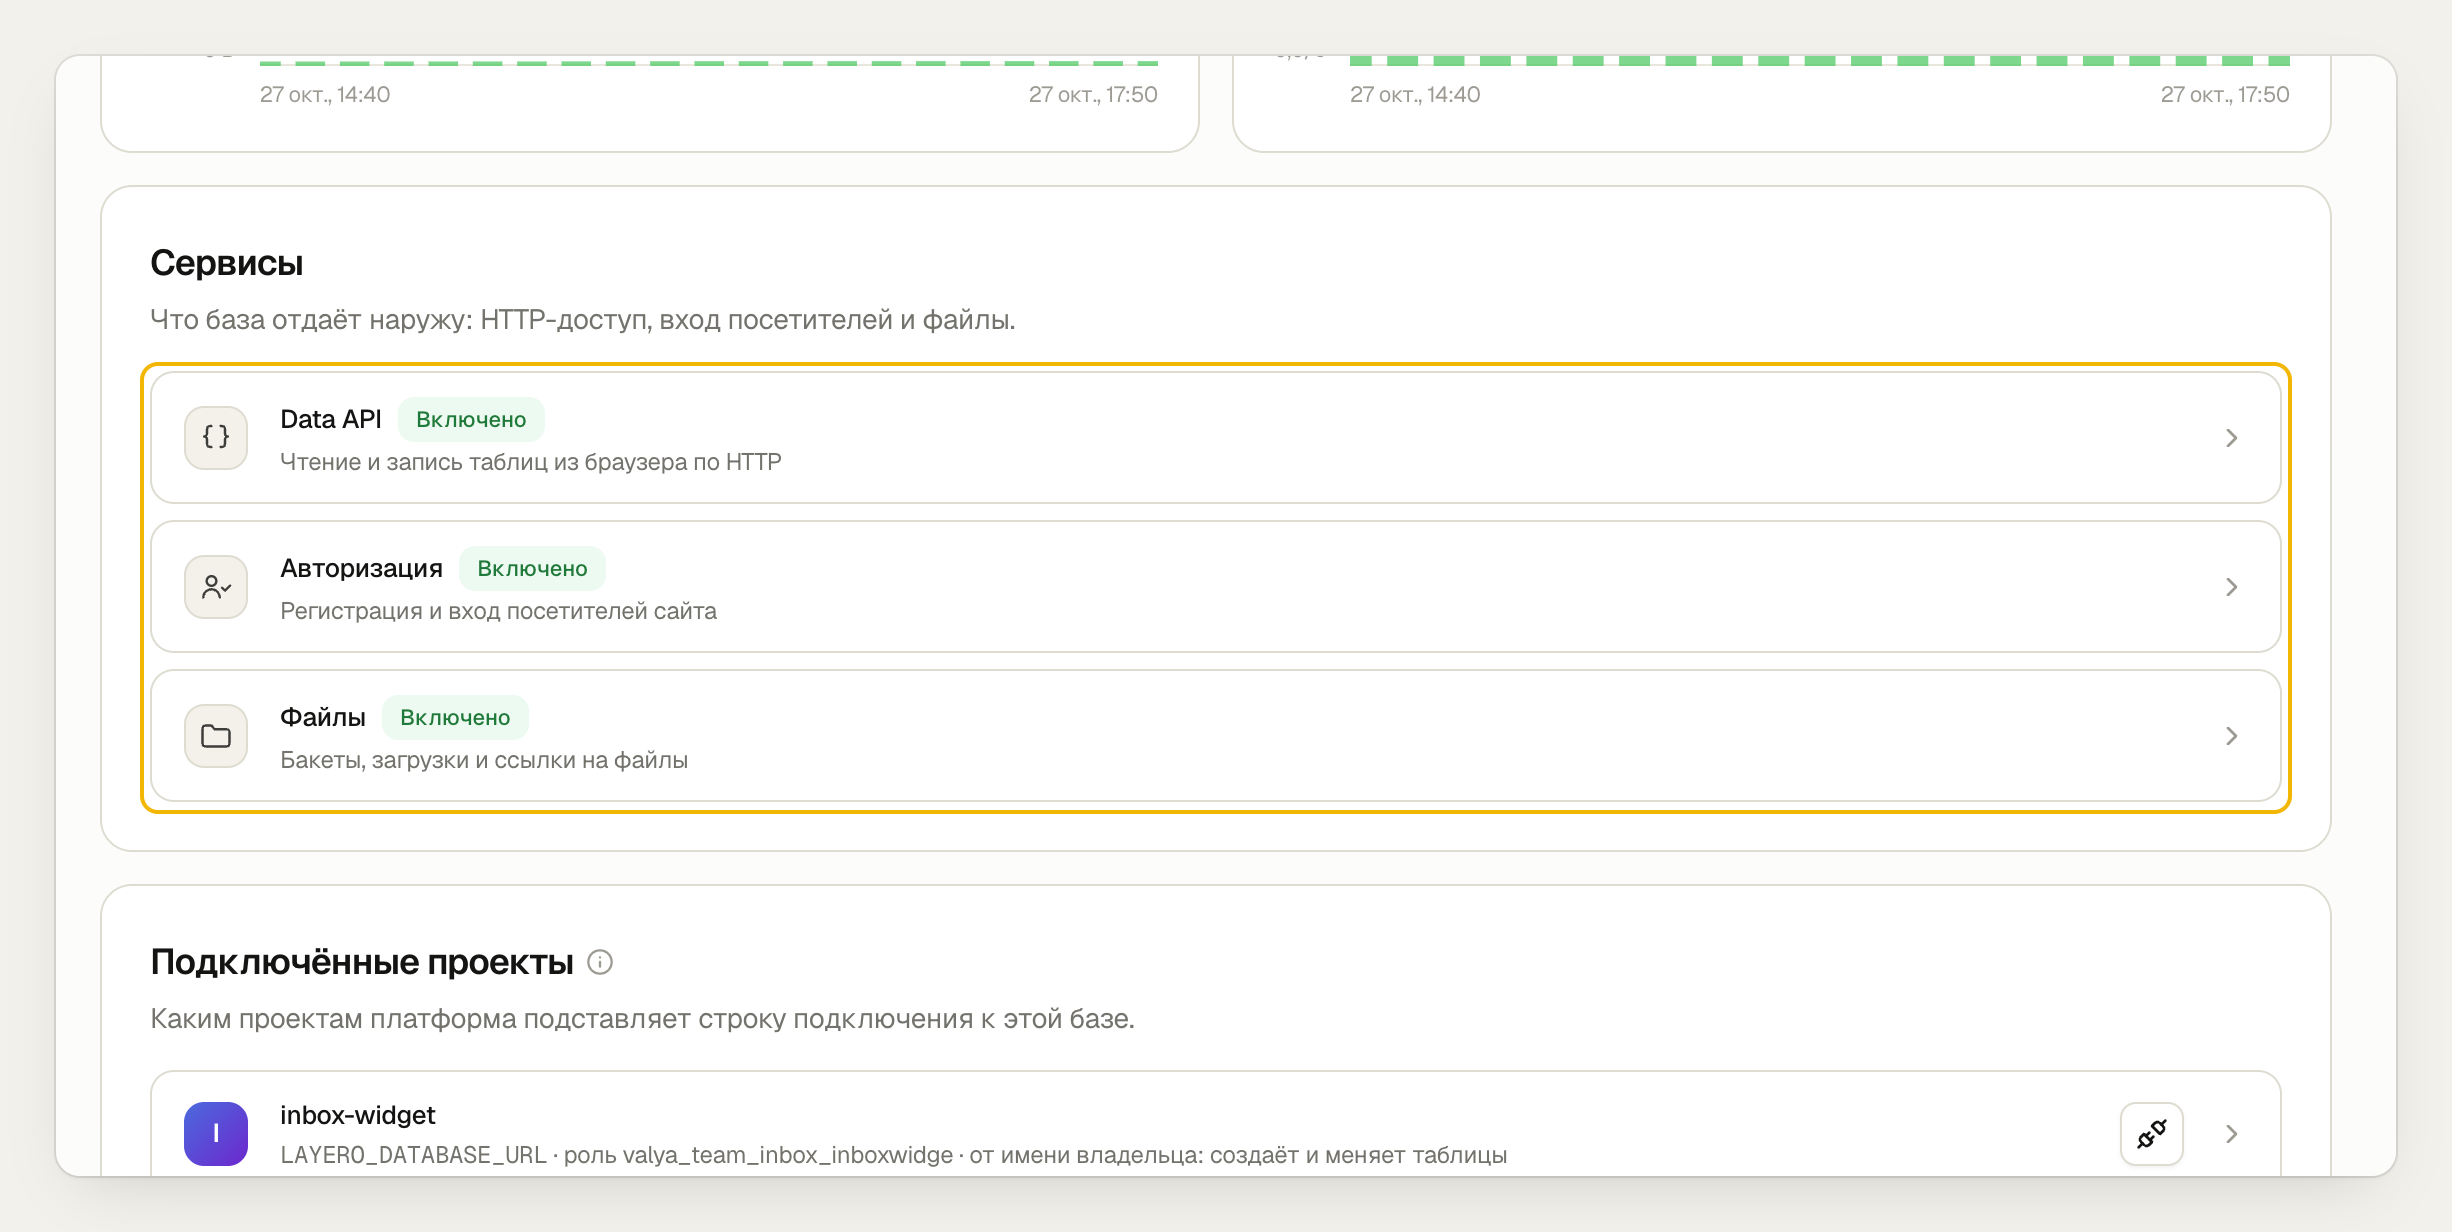
Task: Click the right chart's '27 окт., 17:50' label
Action: coord(2225,94)
